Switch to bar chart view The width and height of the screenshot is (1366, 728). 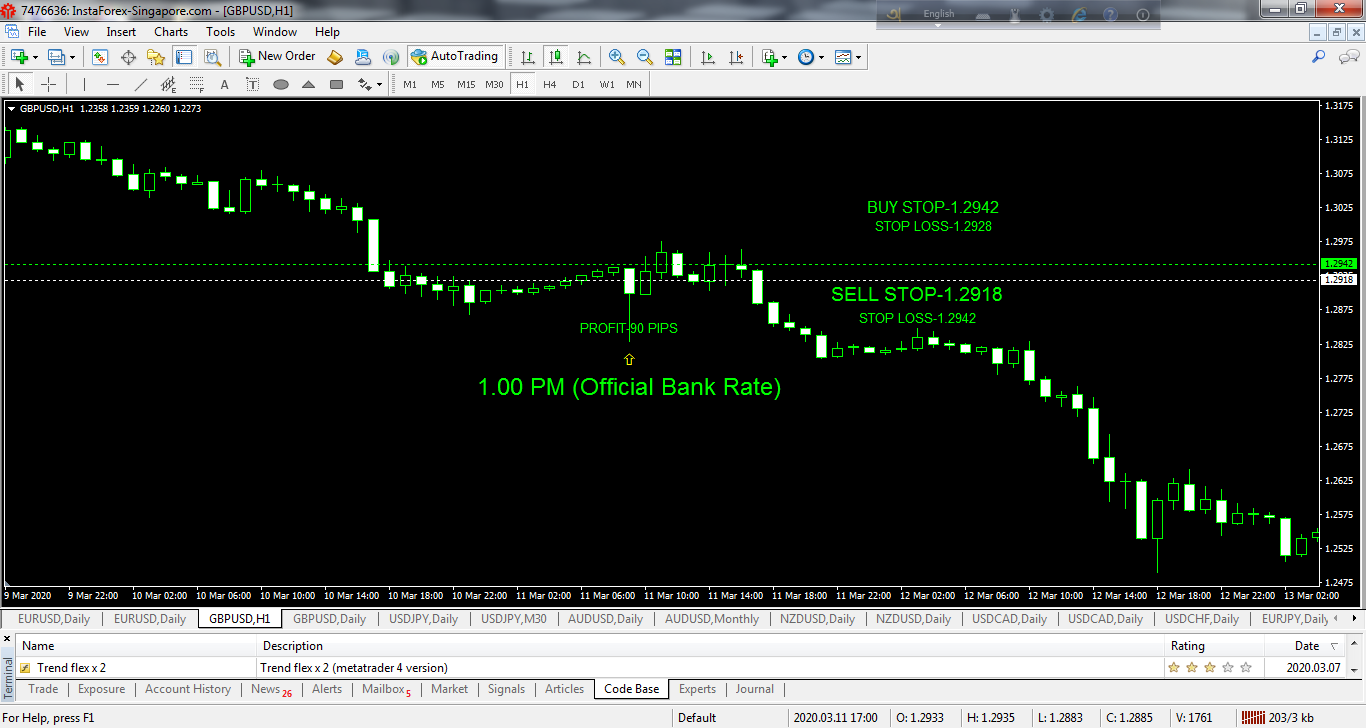(x=528, y=57)
